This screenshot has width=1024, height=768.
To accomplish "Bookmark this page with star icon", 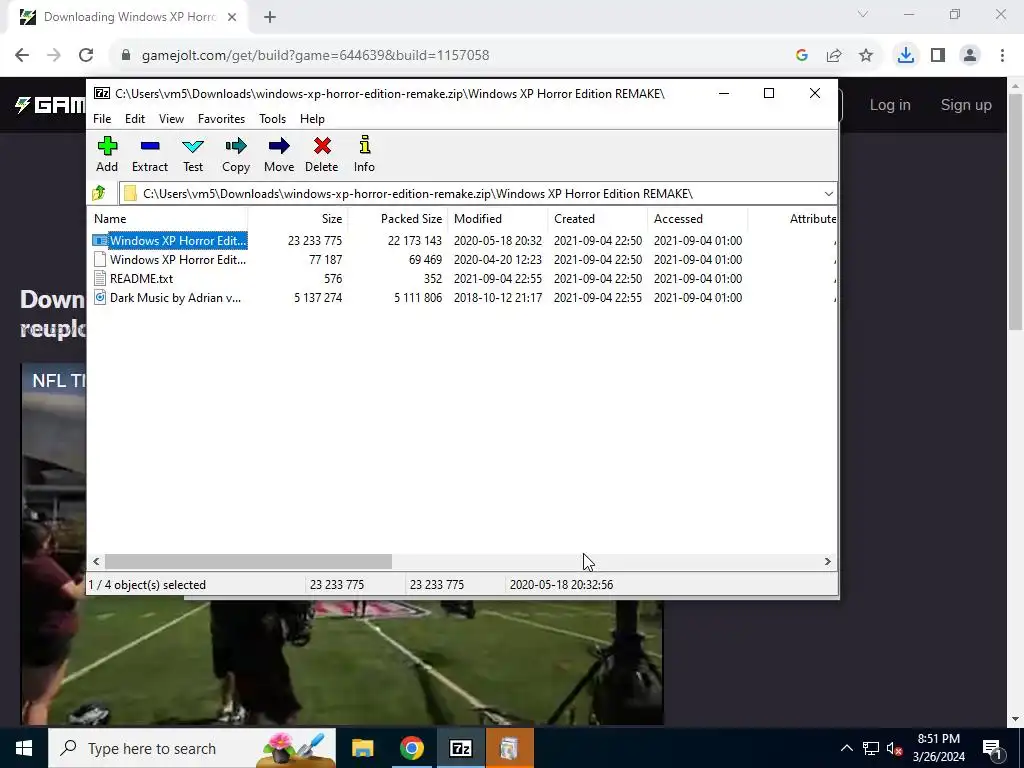I will click(x=866, y=56).
